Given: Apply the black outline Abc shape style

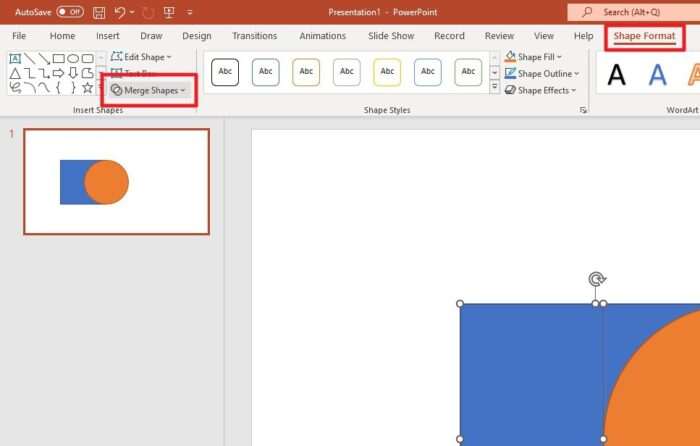Looking at the screenshot, I should (x=225, y=71).
